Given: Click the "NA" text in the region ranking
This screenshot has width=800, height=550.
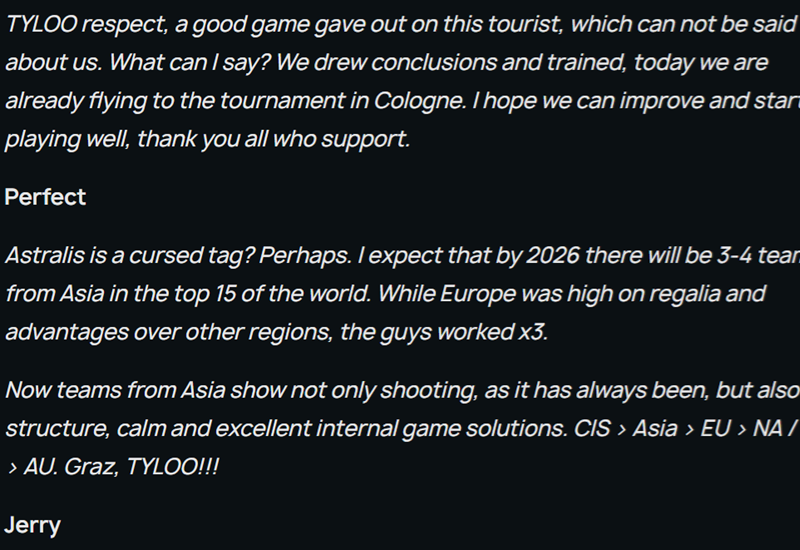Looking at the screenshot, I should [x=768, y=429].
